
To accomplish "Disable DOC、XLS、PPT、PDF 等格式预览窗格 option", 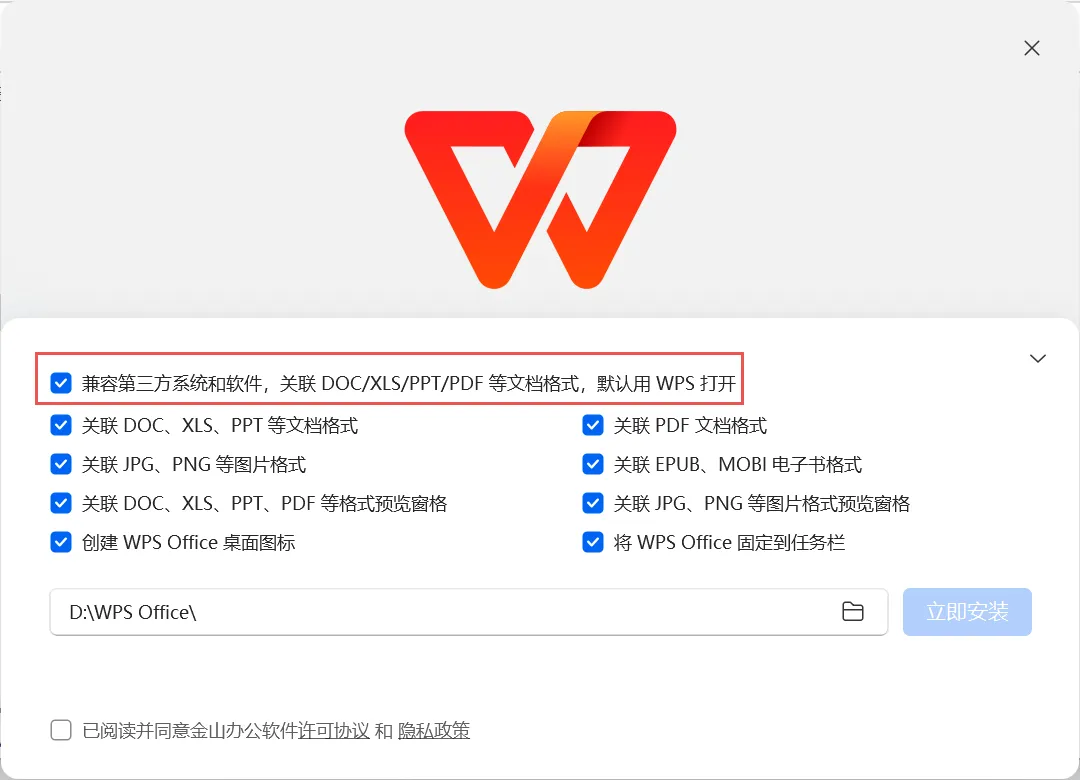I will tap(61, 503).
